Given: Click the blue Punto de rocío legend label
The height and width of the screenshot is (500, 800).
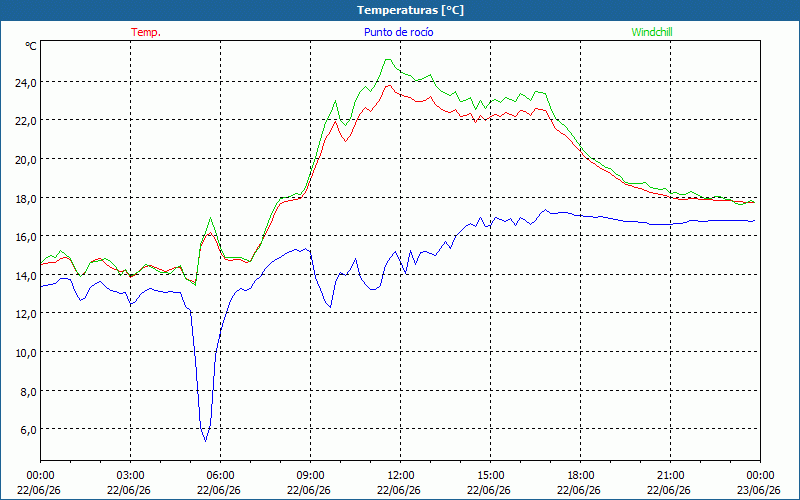Looking at the screenshot, I should 398,32.
